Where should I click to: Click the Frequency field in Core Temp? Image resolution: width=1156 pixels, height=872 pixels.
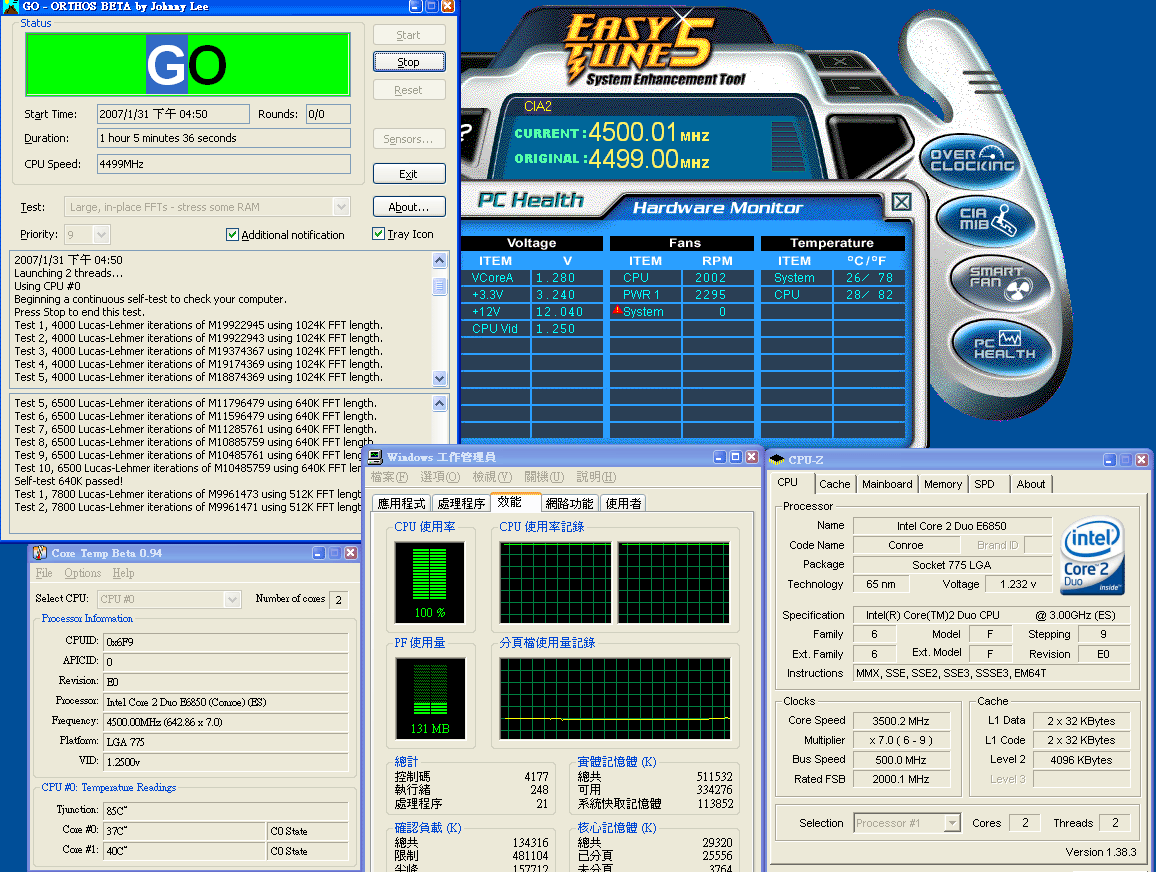(x=226, y=722)
